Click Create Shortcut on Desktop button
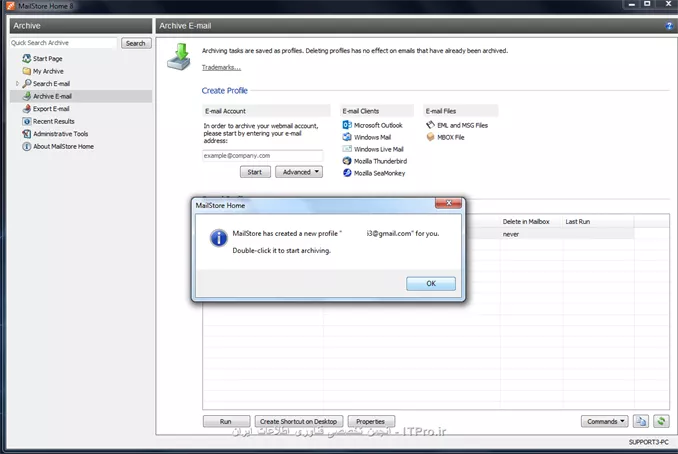Viewport: 678px width, 454px height. (299, 422)
